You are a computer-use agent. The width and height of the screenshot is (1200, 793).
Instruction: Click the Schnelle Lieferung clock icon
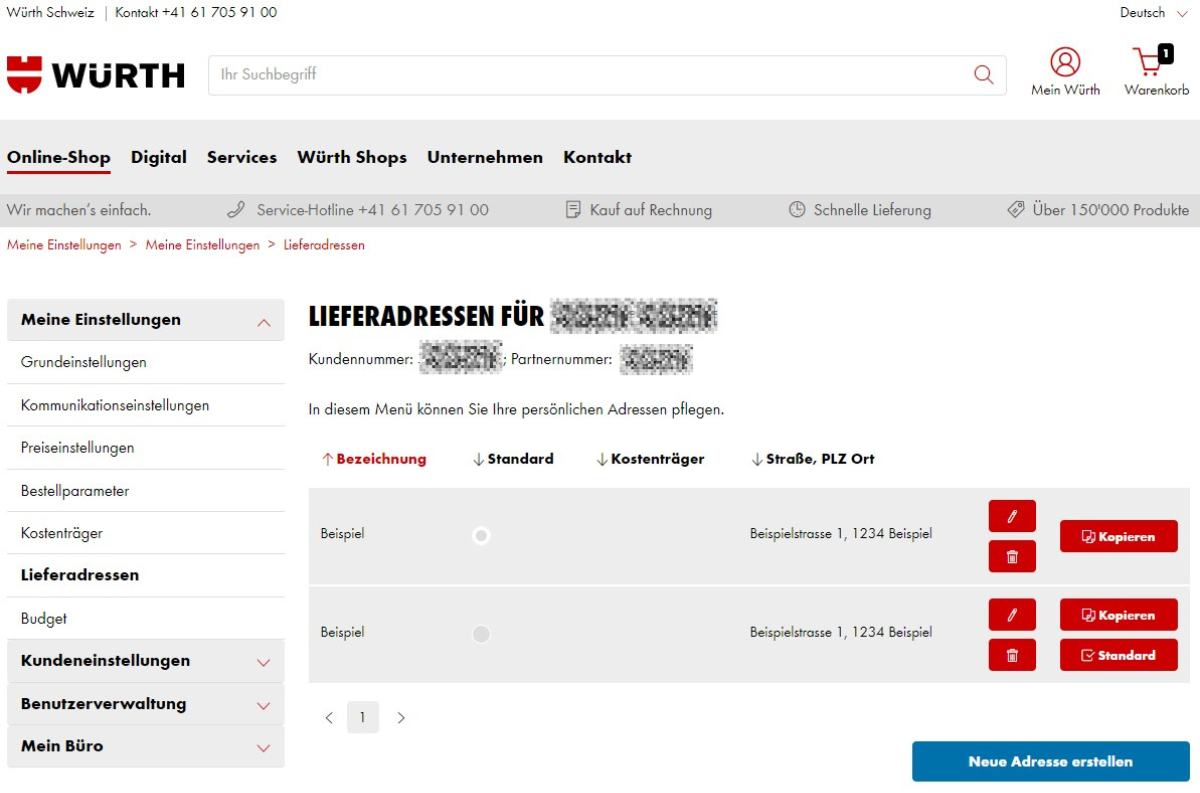click(797, 210)
